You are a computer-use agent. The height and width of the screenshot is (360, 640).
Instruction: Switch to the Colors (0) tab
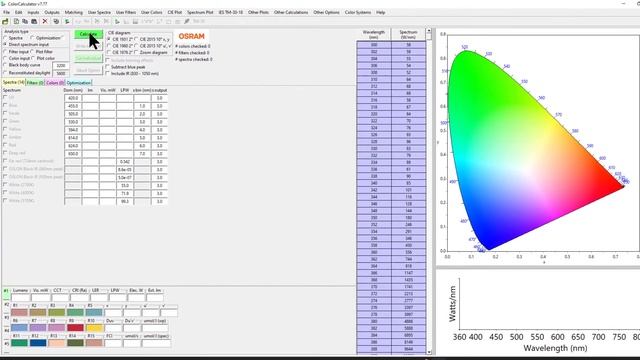(55, 83)
